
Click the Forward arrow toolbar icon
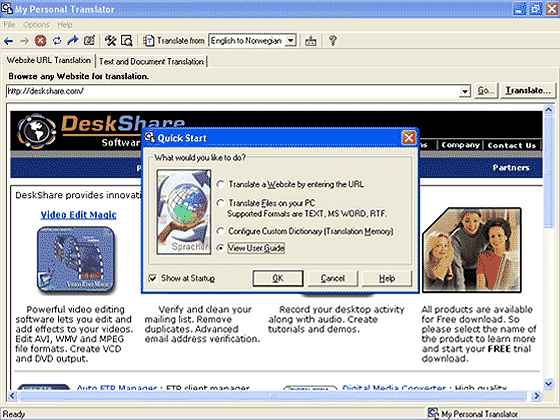24,41
